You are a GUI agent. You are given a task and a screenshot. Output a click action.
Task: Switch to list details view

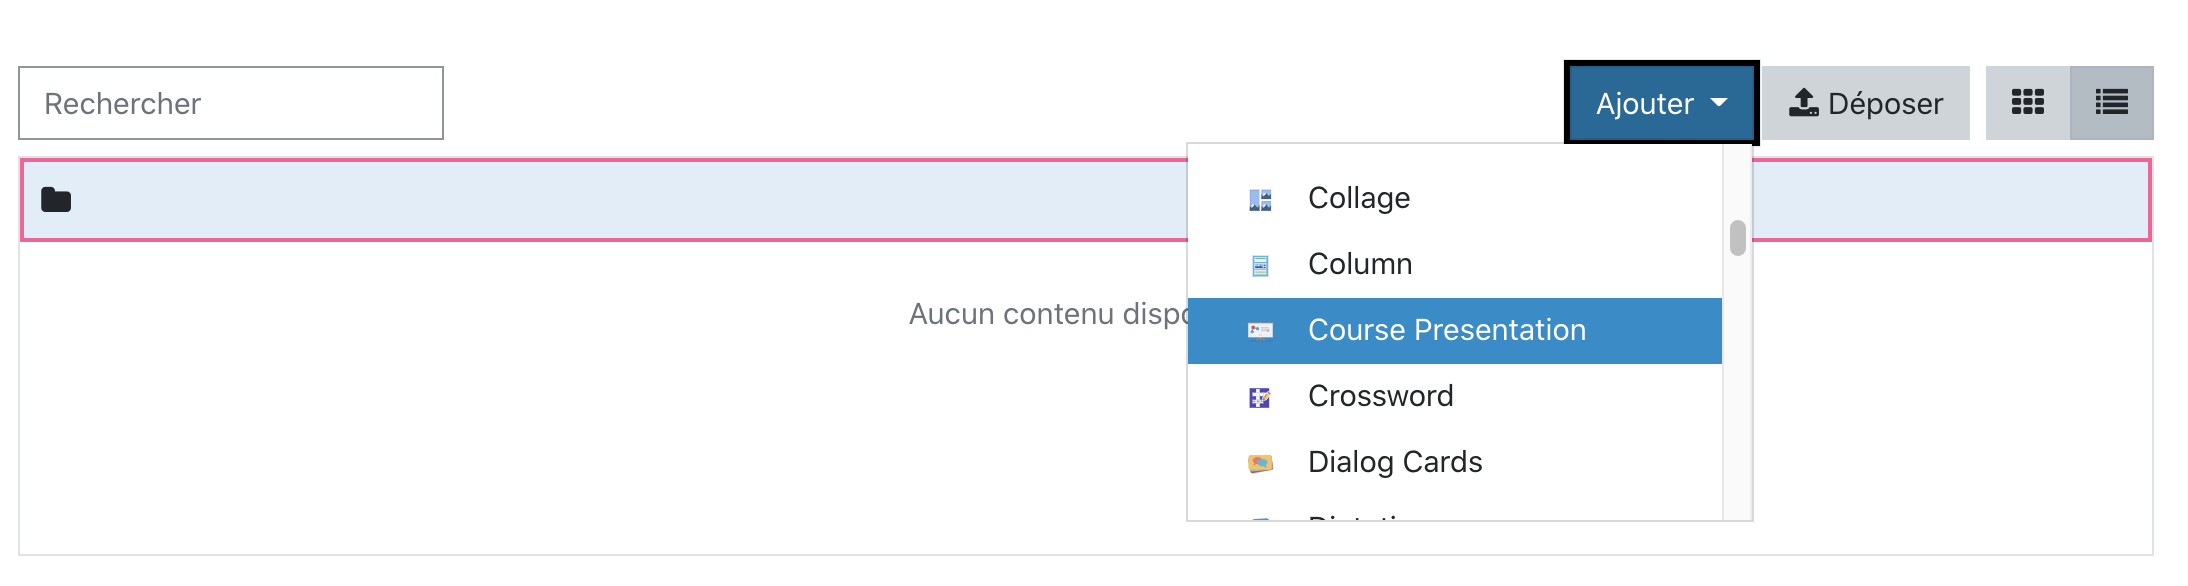pyautogui.click(x=2111, y=103)
